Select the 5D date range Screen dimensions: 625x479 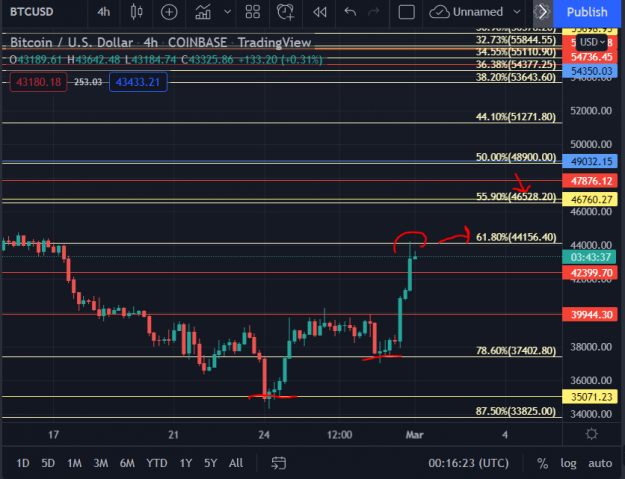(x=48, y=463)
